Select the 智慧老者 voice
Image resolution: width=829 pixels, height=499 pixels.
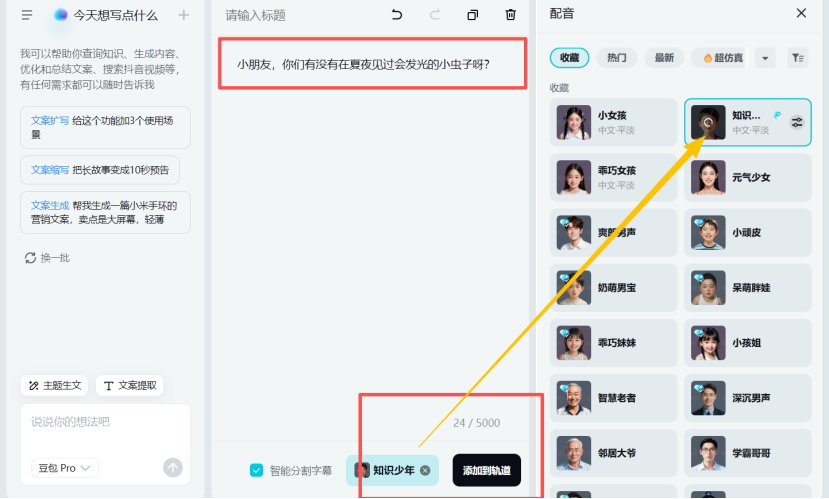(x=613, y=398)
